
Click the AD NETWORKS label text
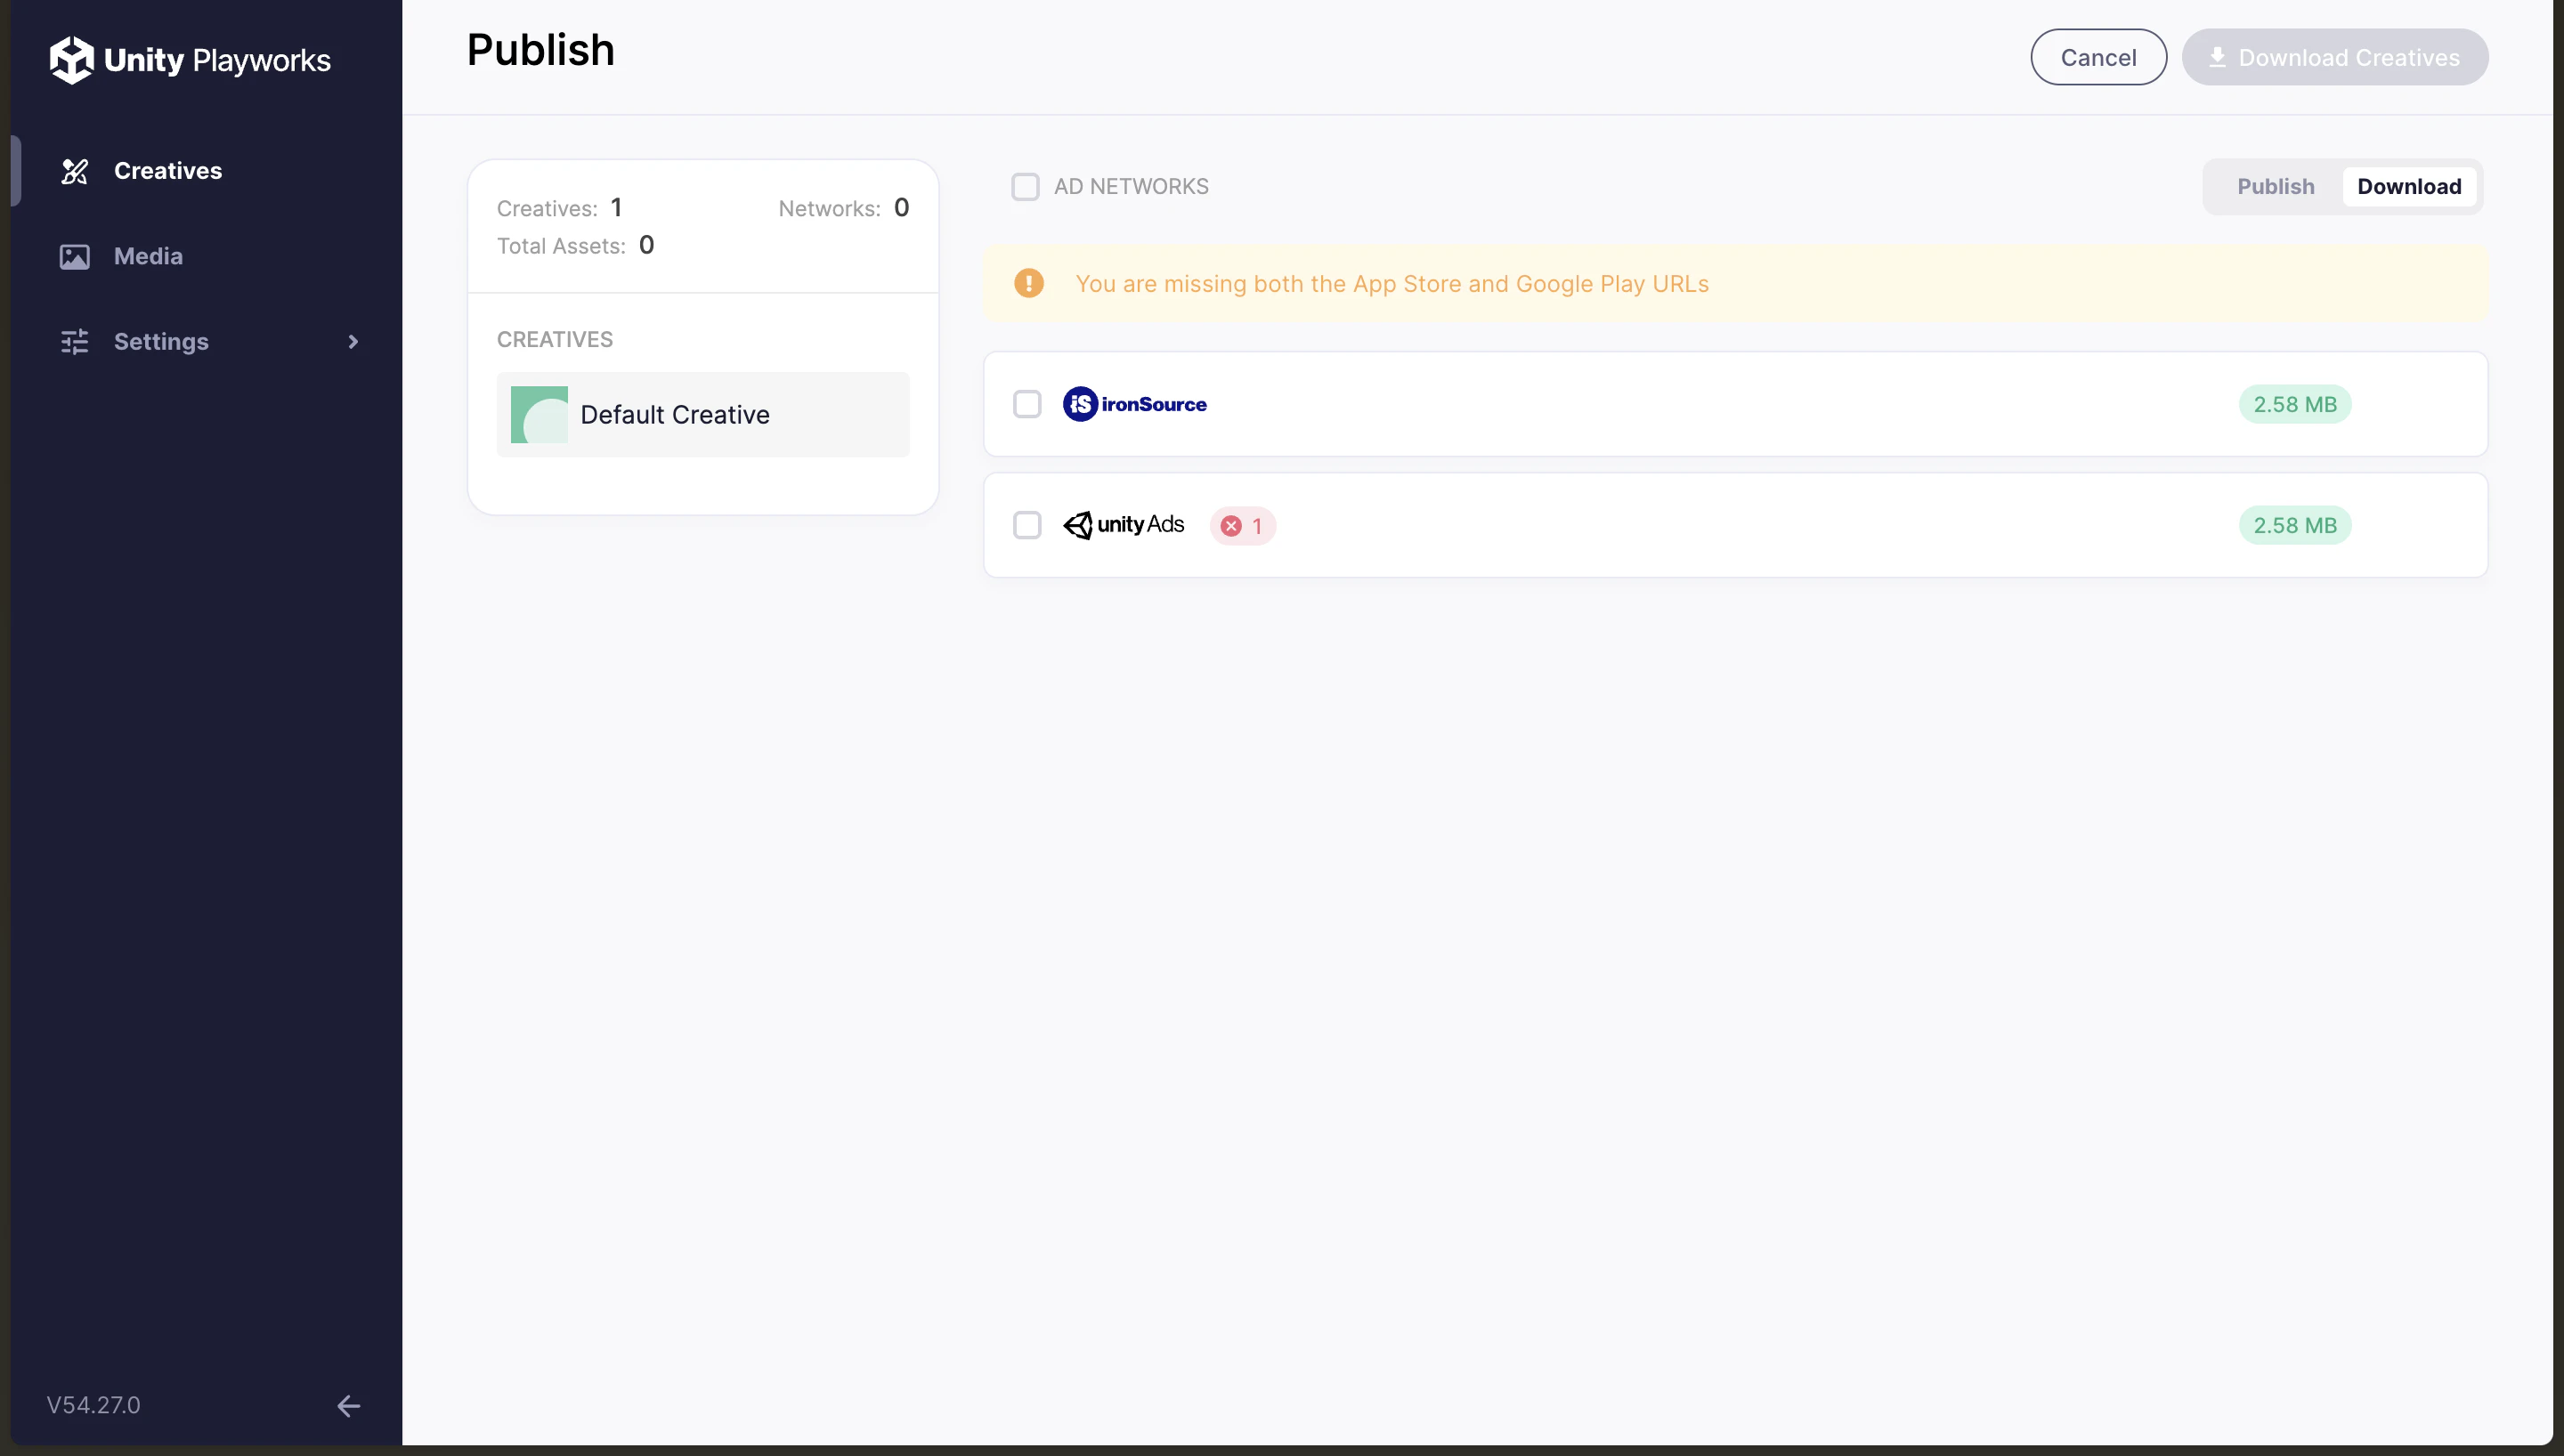[x=1131, y=187]
